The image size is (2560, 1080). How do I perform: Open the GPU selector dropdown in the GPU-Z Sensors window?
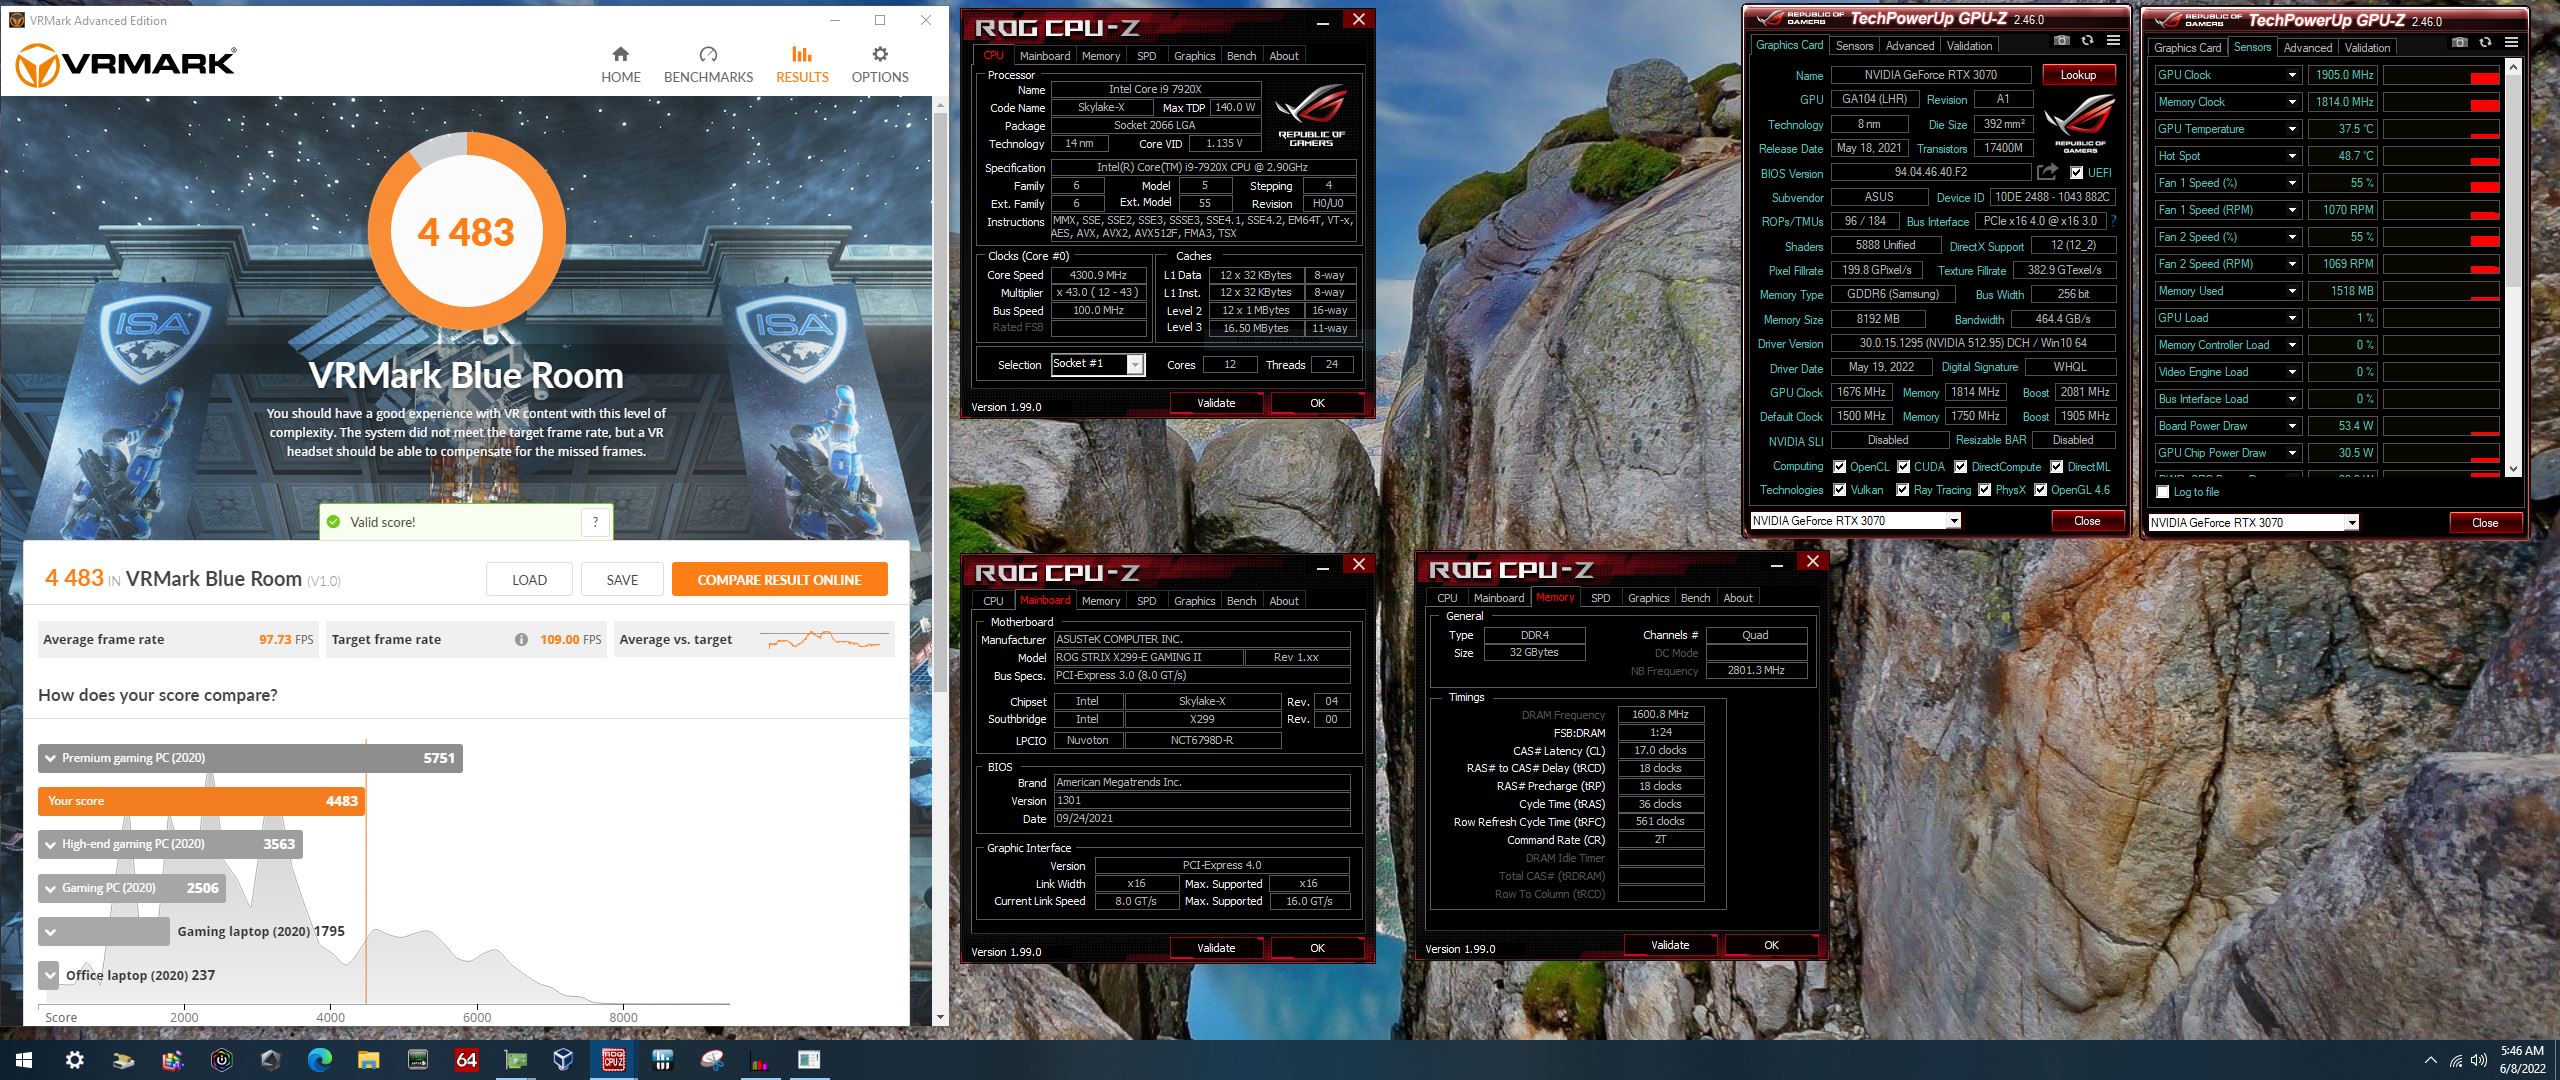click(2351, 522)
